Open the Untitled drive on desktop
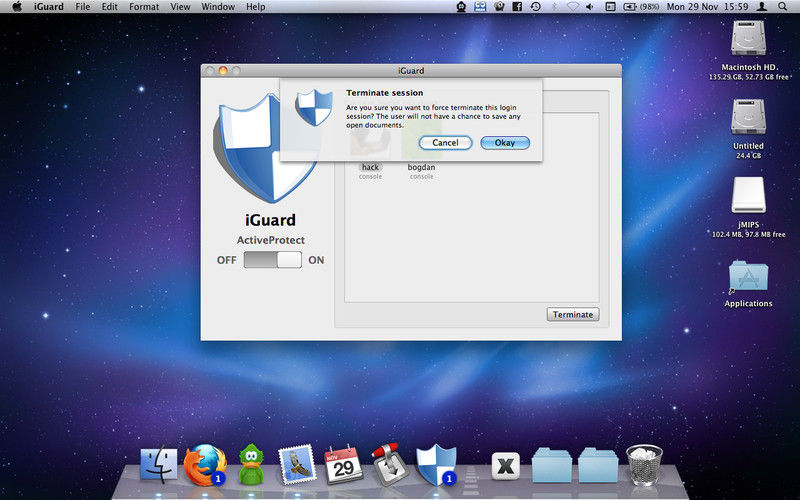Screen dimensions: 800x500 748,117
